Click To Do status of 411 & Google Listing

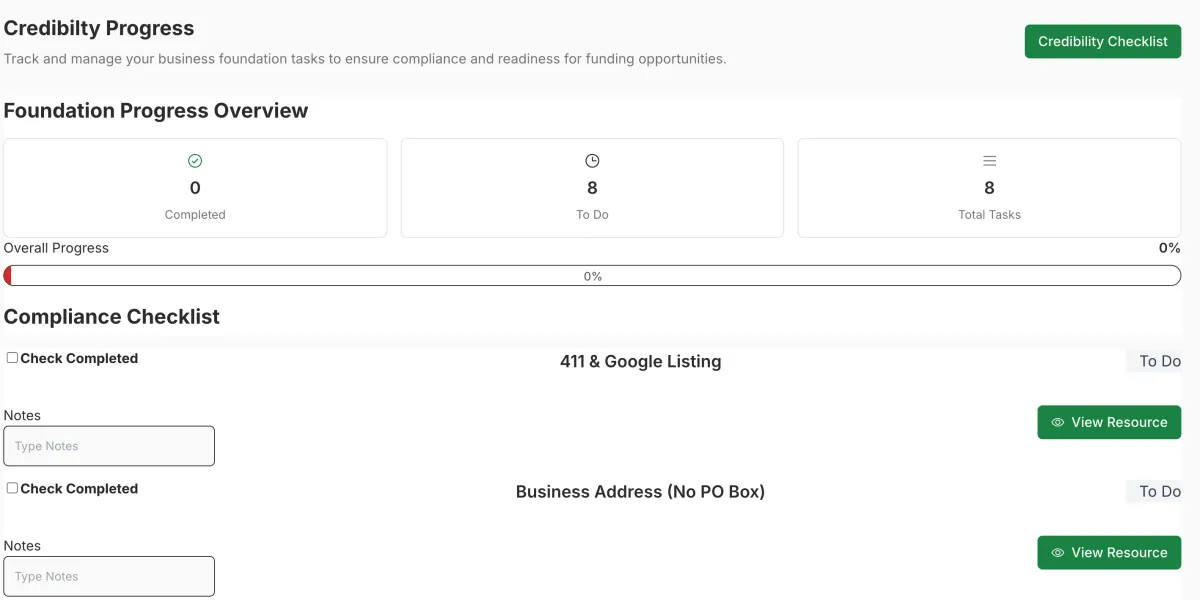point(1159,361)
